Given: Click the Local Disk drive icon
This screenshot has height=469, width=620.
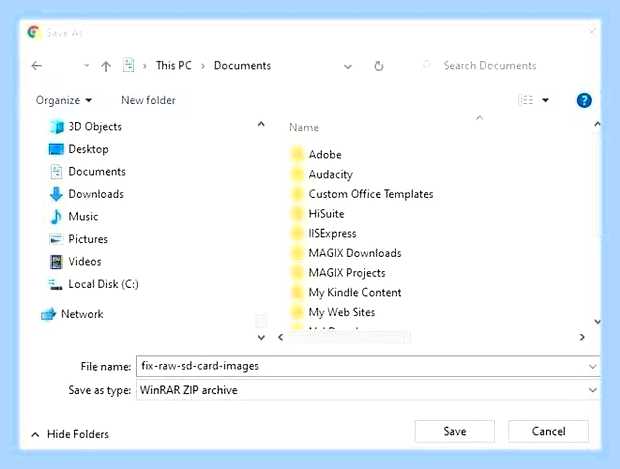Looking at the screenshot, I should coord(55,285).
